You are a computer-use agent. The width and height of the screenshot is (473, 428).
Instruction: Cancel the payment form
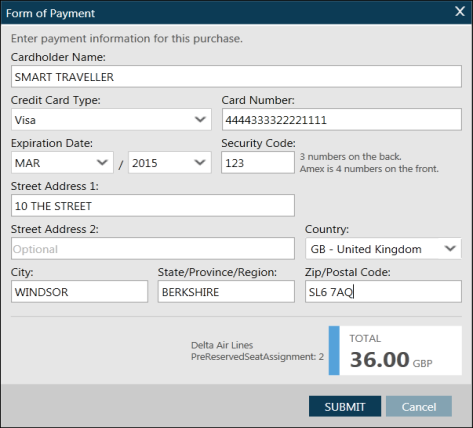click(x=419, y=406)
